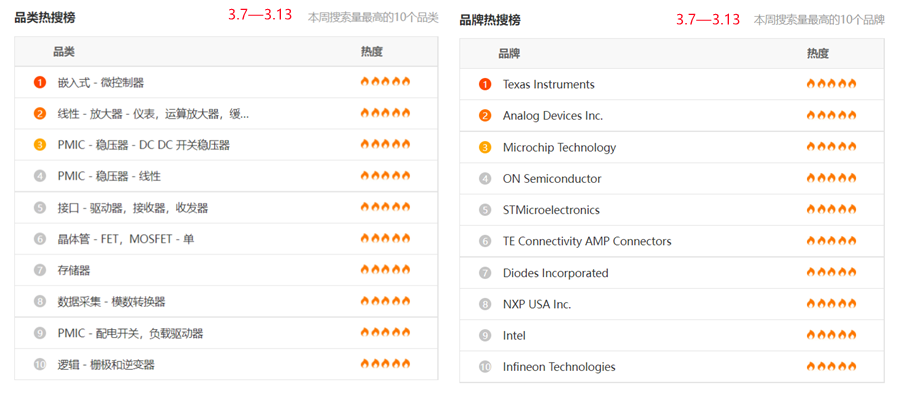Image resolution: width=900 pixels, height=397 pixels.
Task: Click rank 5 badge beside 接口 - 驱动器
Action: (x=40, y=208)
